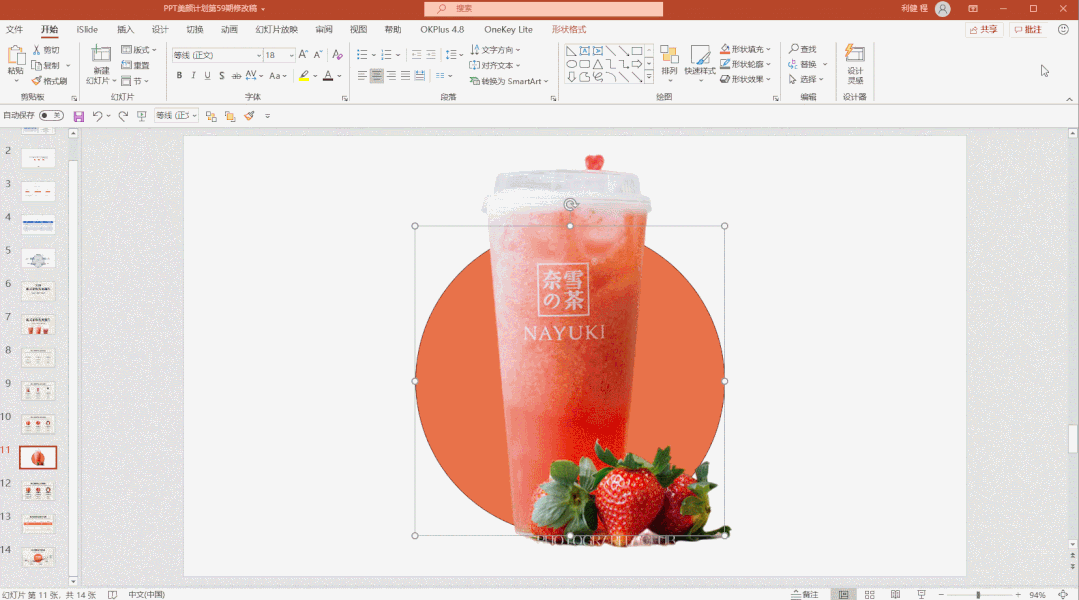Align text left in paragraph group
The image size is (1079, 600).
[x=362, y=76]
